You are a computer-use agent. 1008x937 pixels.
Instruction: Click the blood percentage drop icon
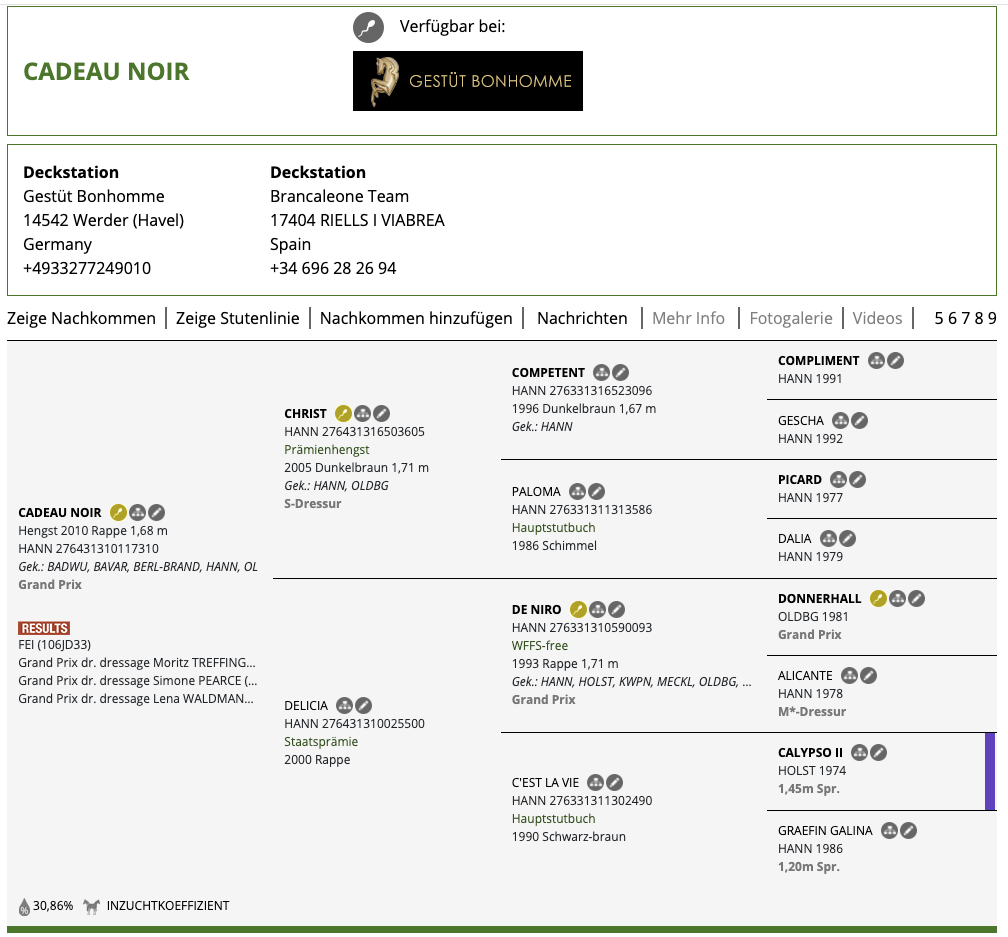24,907
